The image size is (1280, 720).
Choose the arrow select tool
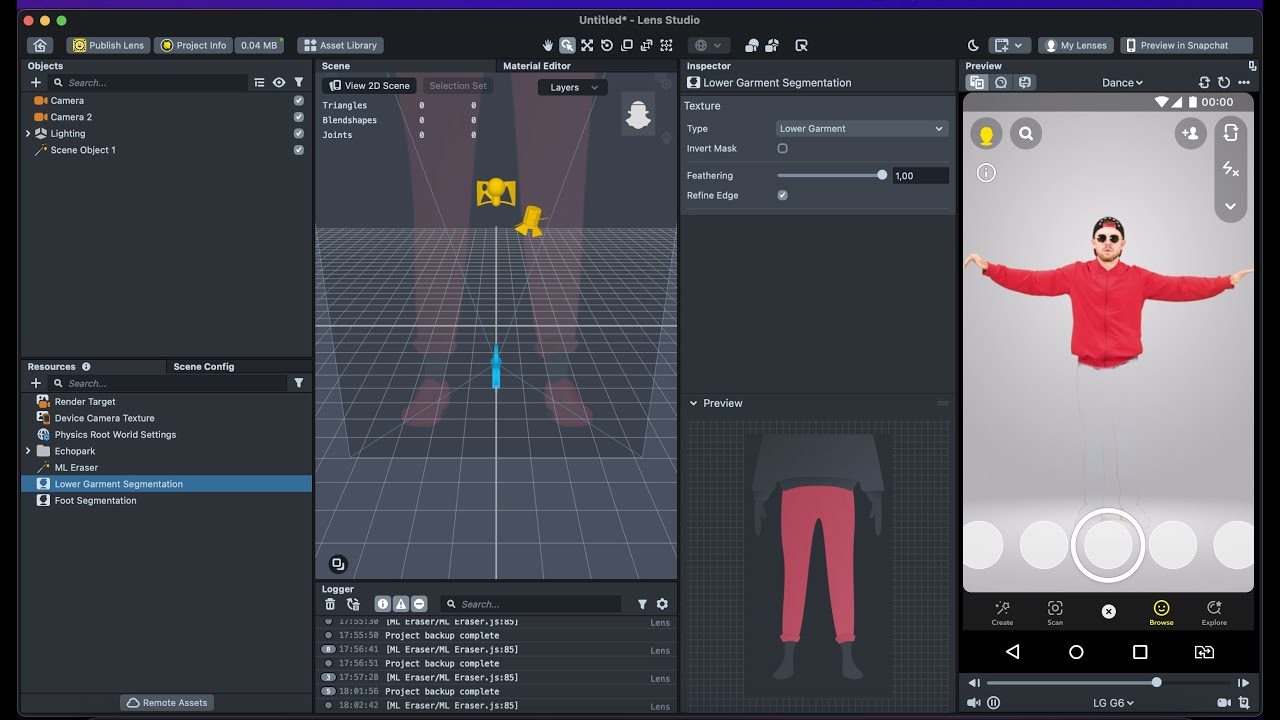click(x=567, y=45)
